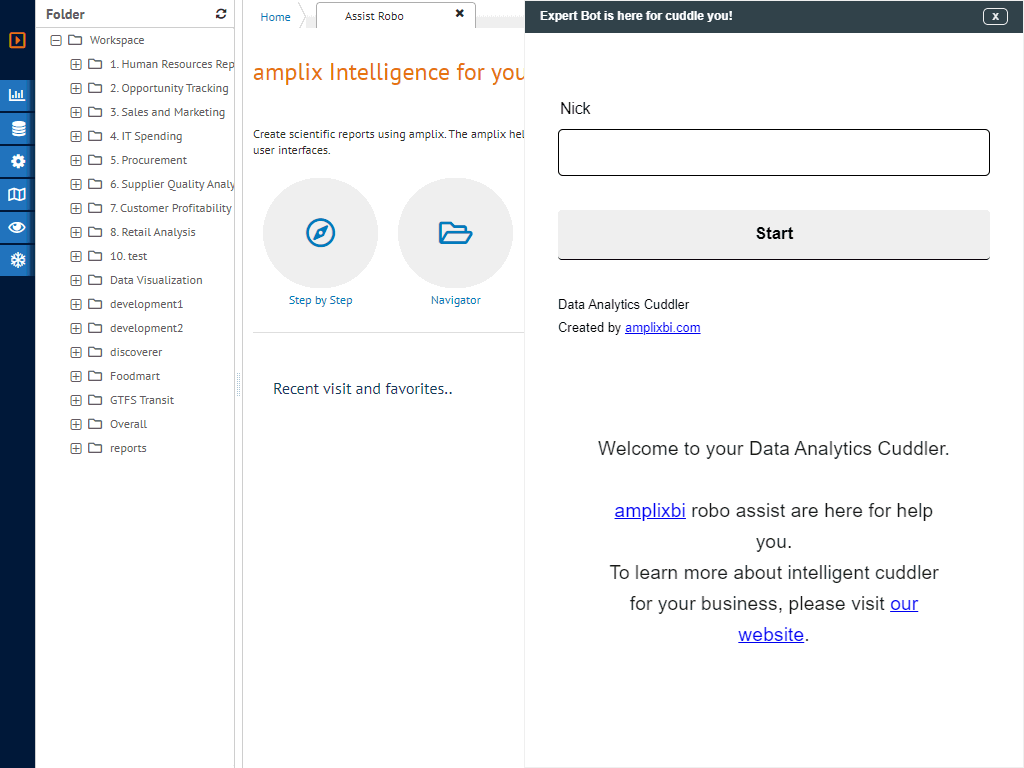Click the eye icon in sidebar

click(x=17, y=227)
